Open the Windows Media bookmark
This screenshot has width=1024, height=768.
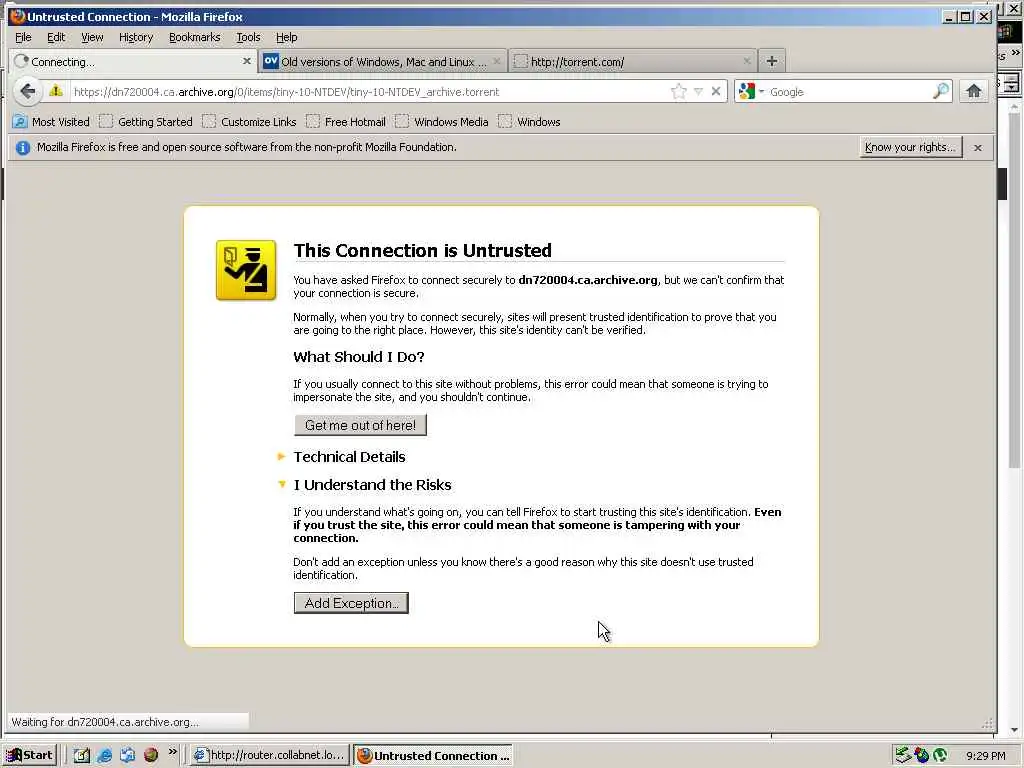pyautogui.click(x=441, y=121)
